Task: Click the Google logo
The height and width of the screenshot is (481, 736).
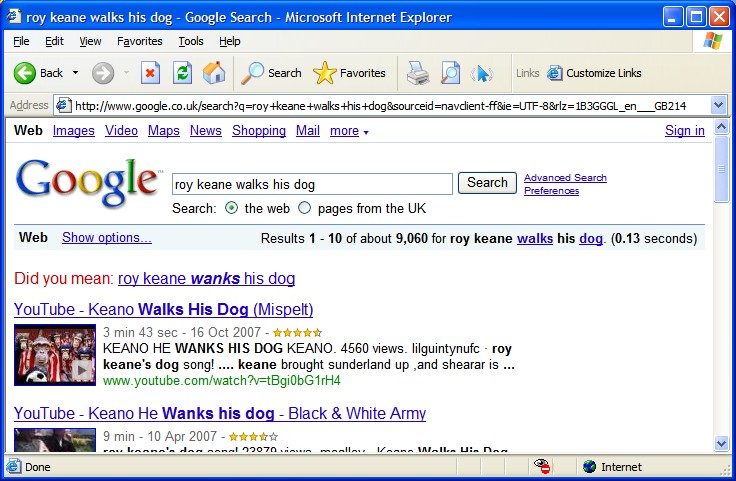Action: [87, 183]
